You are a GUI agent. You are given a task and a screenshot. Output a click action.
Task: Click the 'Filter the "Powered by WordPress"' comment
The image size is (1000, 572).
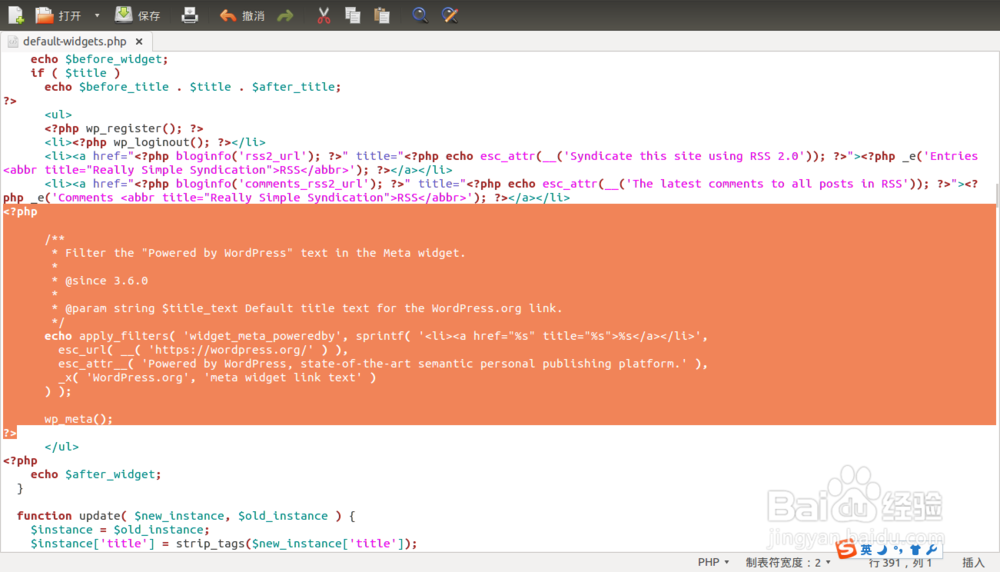pos(258,253)
